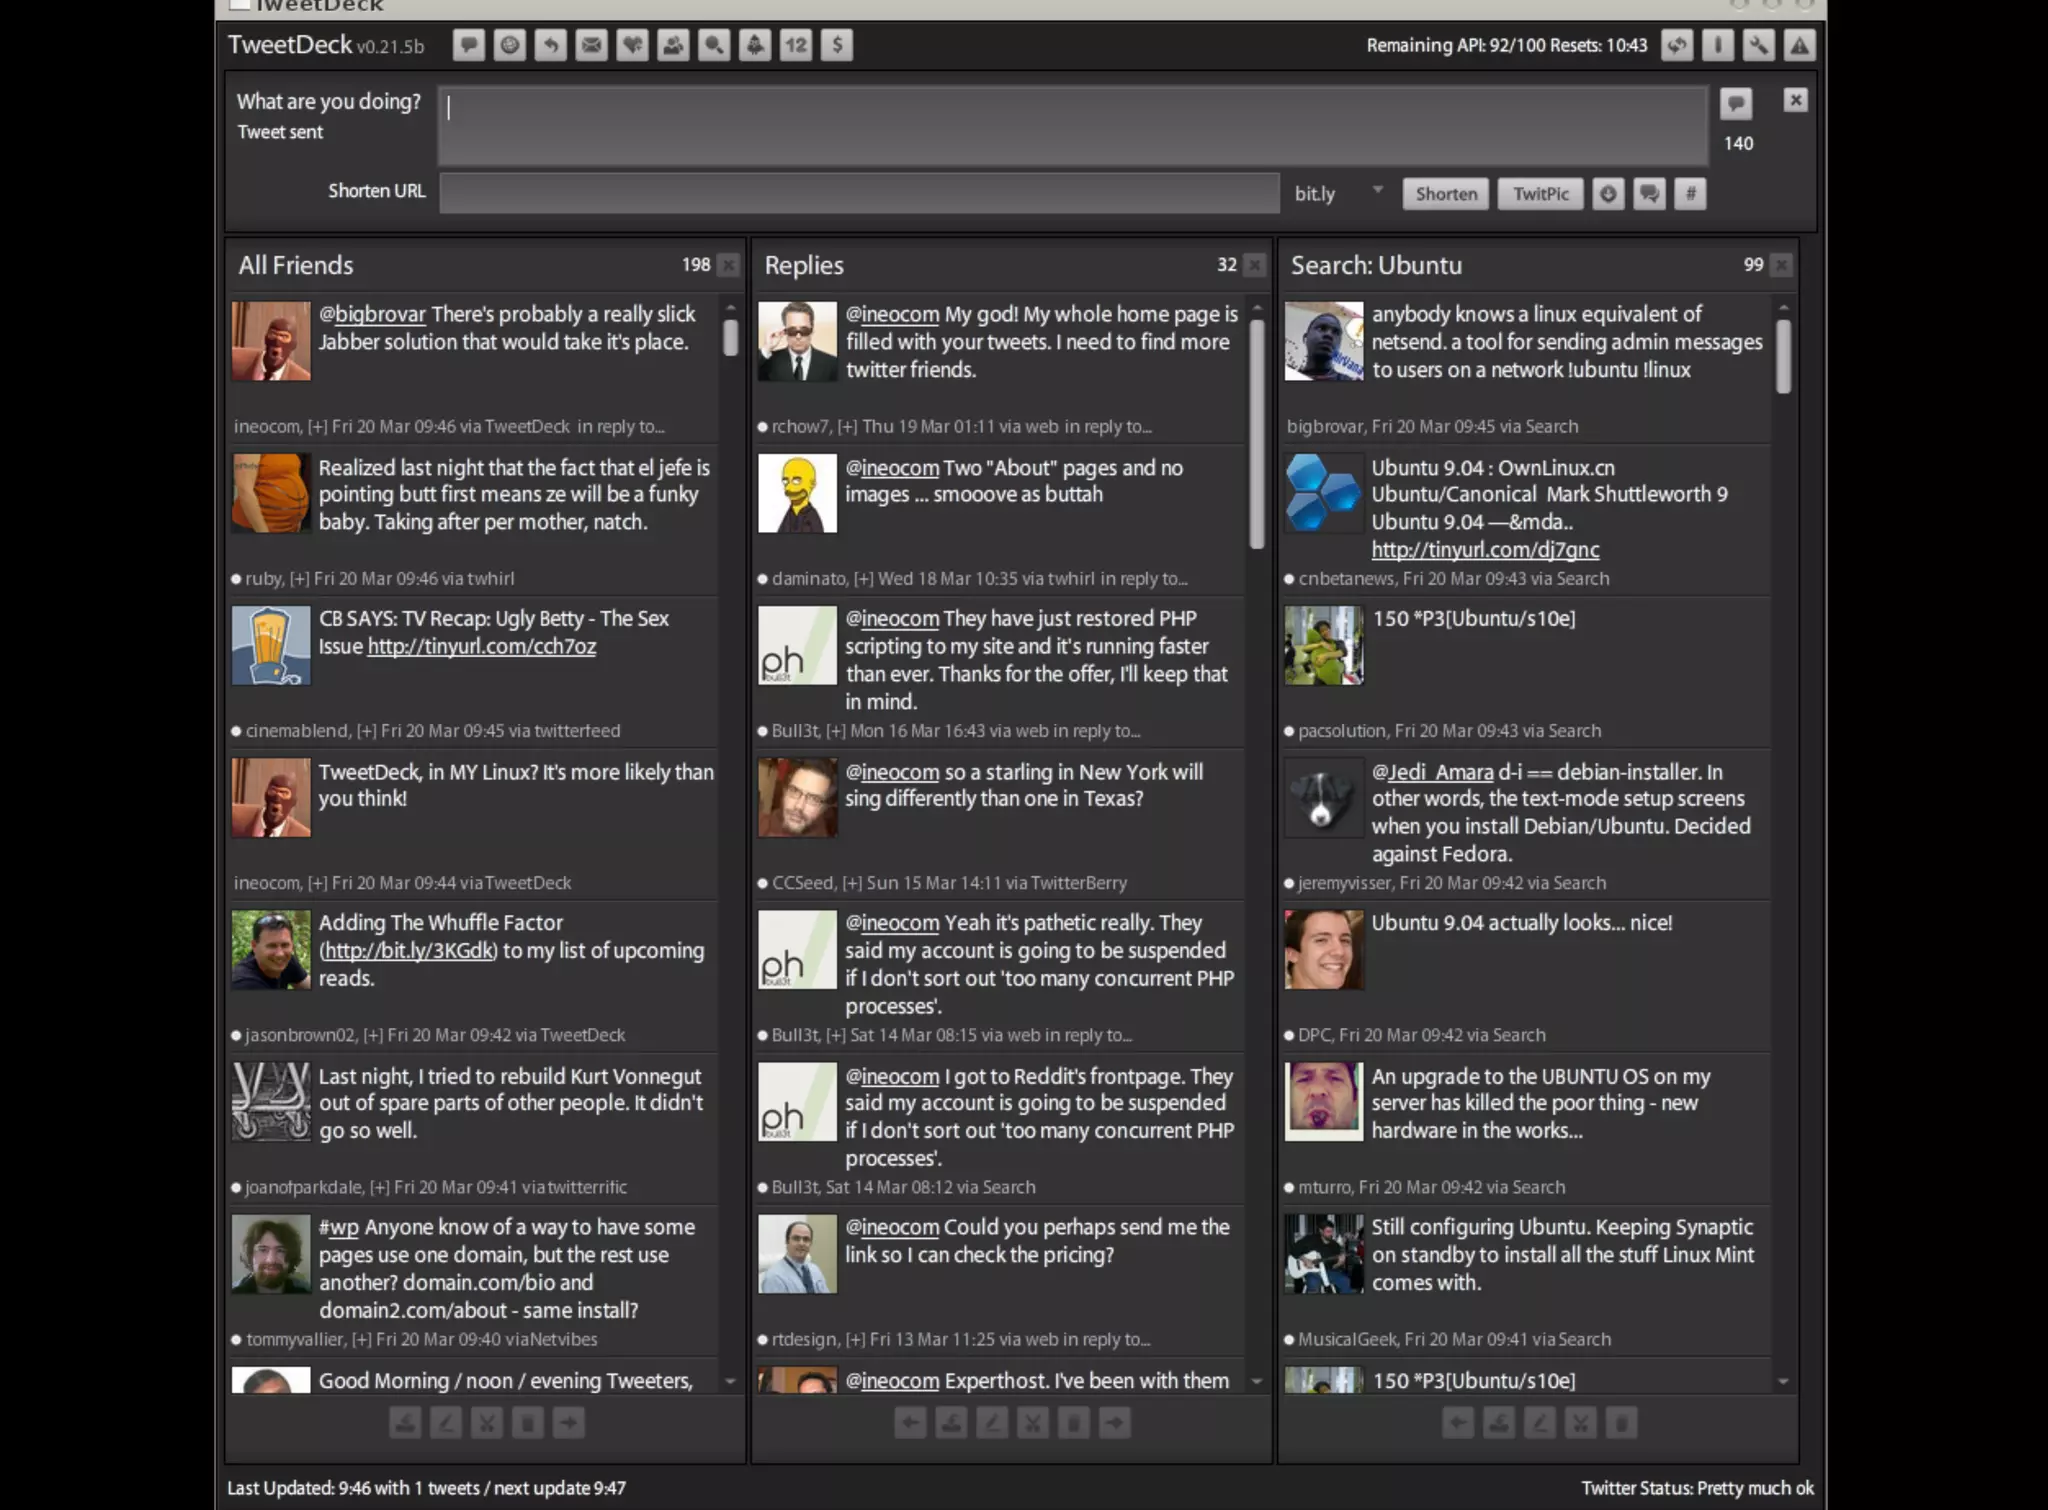The image size is (2048, 1510).
Task: Toggle the Replies toolbar arrow icon
Action: [x=550, y=45]
